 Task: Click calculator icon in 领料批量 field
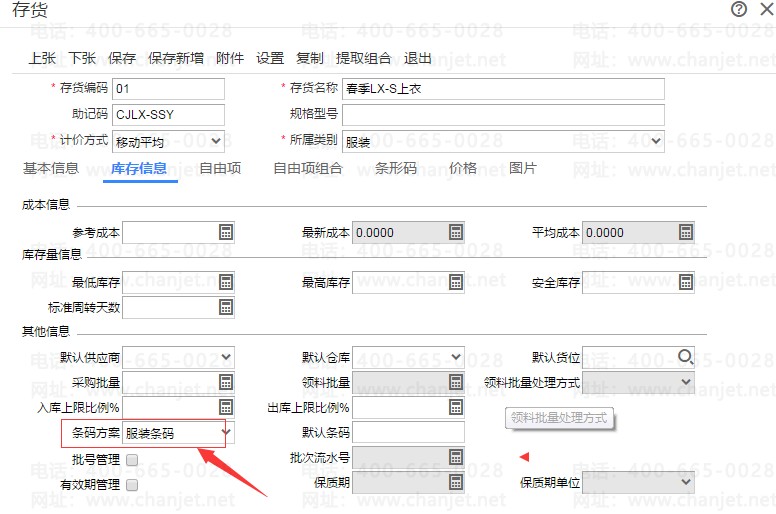pos(456,382)
